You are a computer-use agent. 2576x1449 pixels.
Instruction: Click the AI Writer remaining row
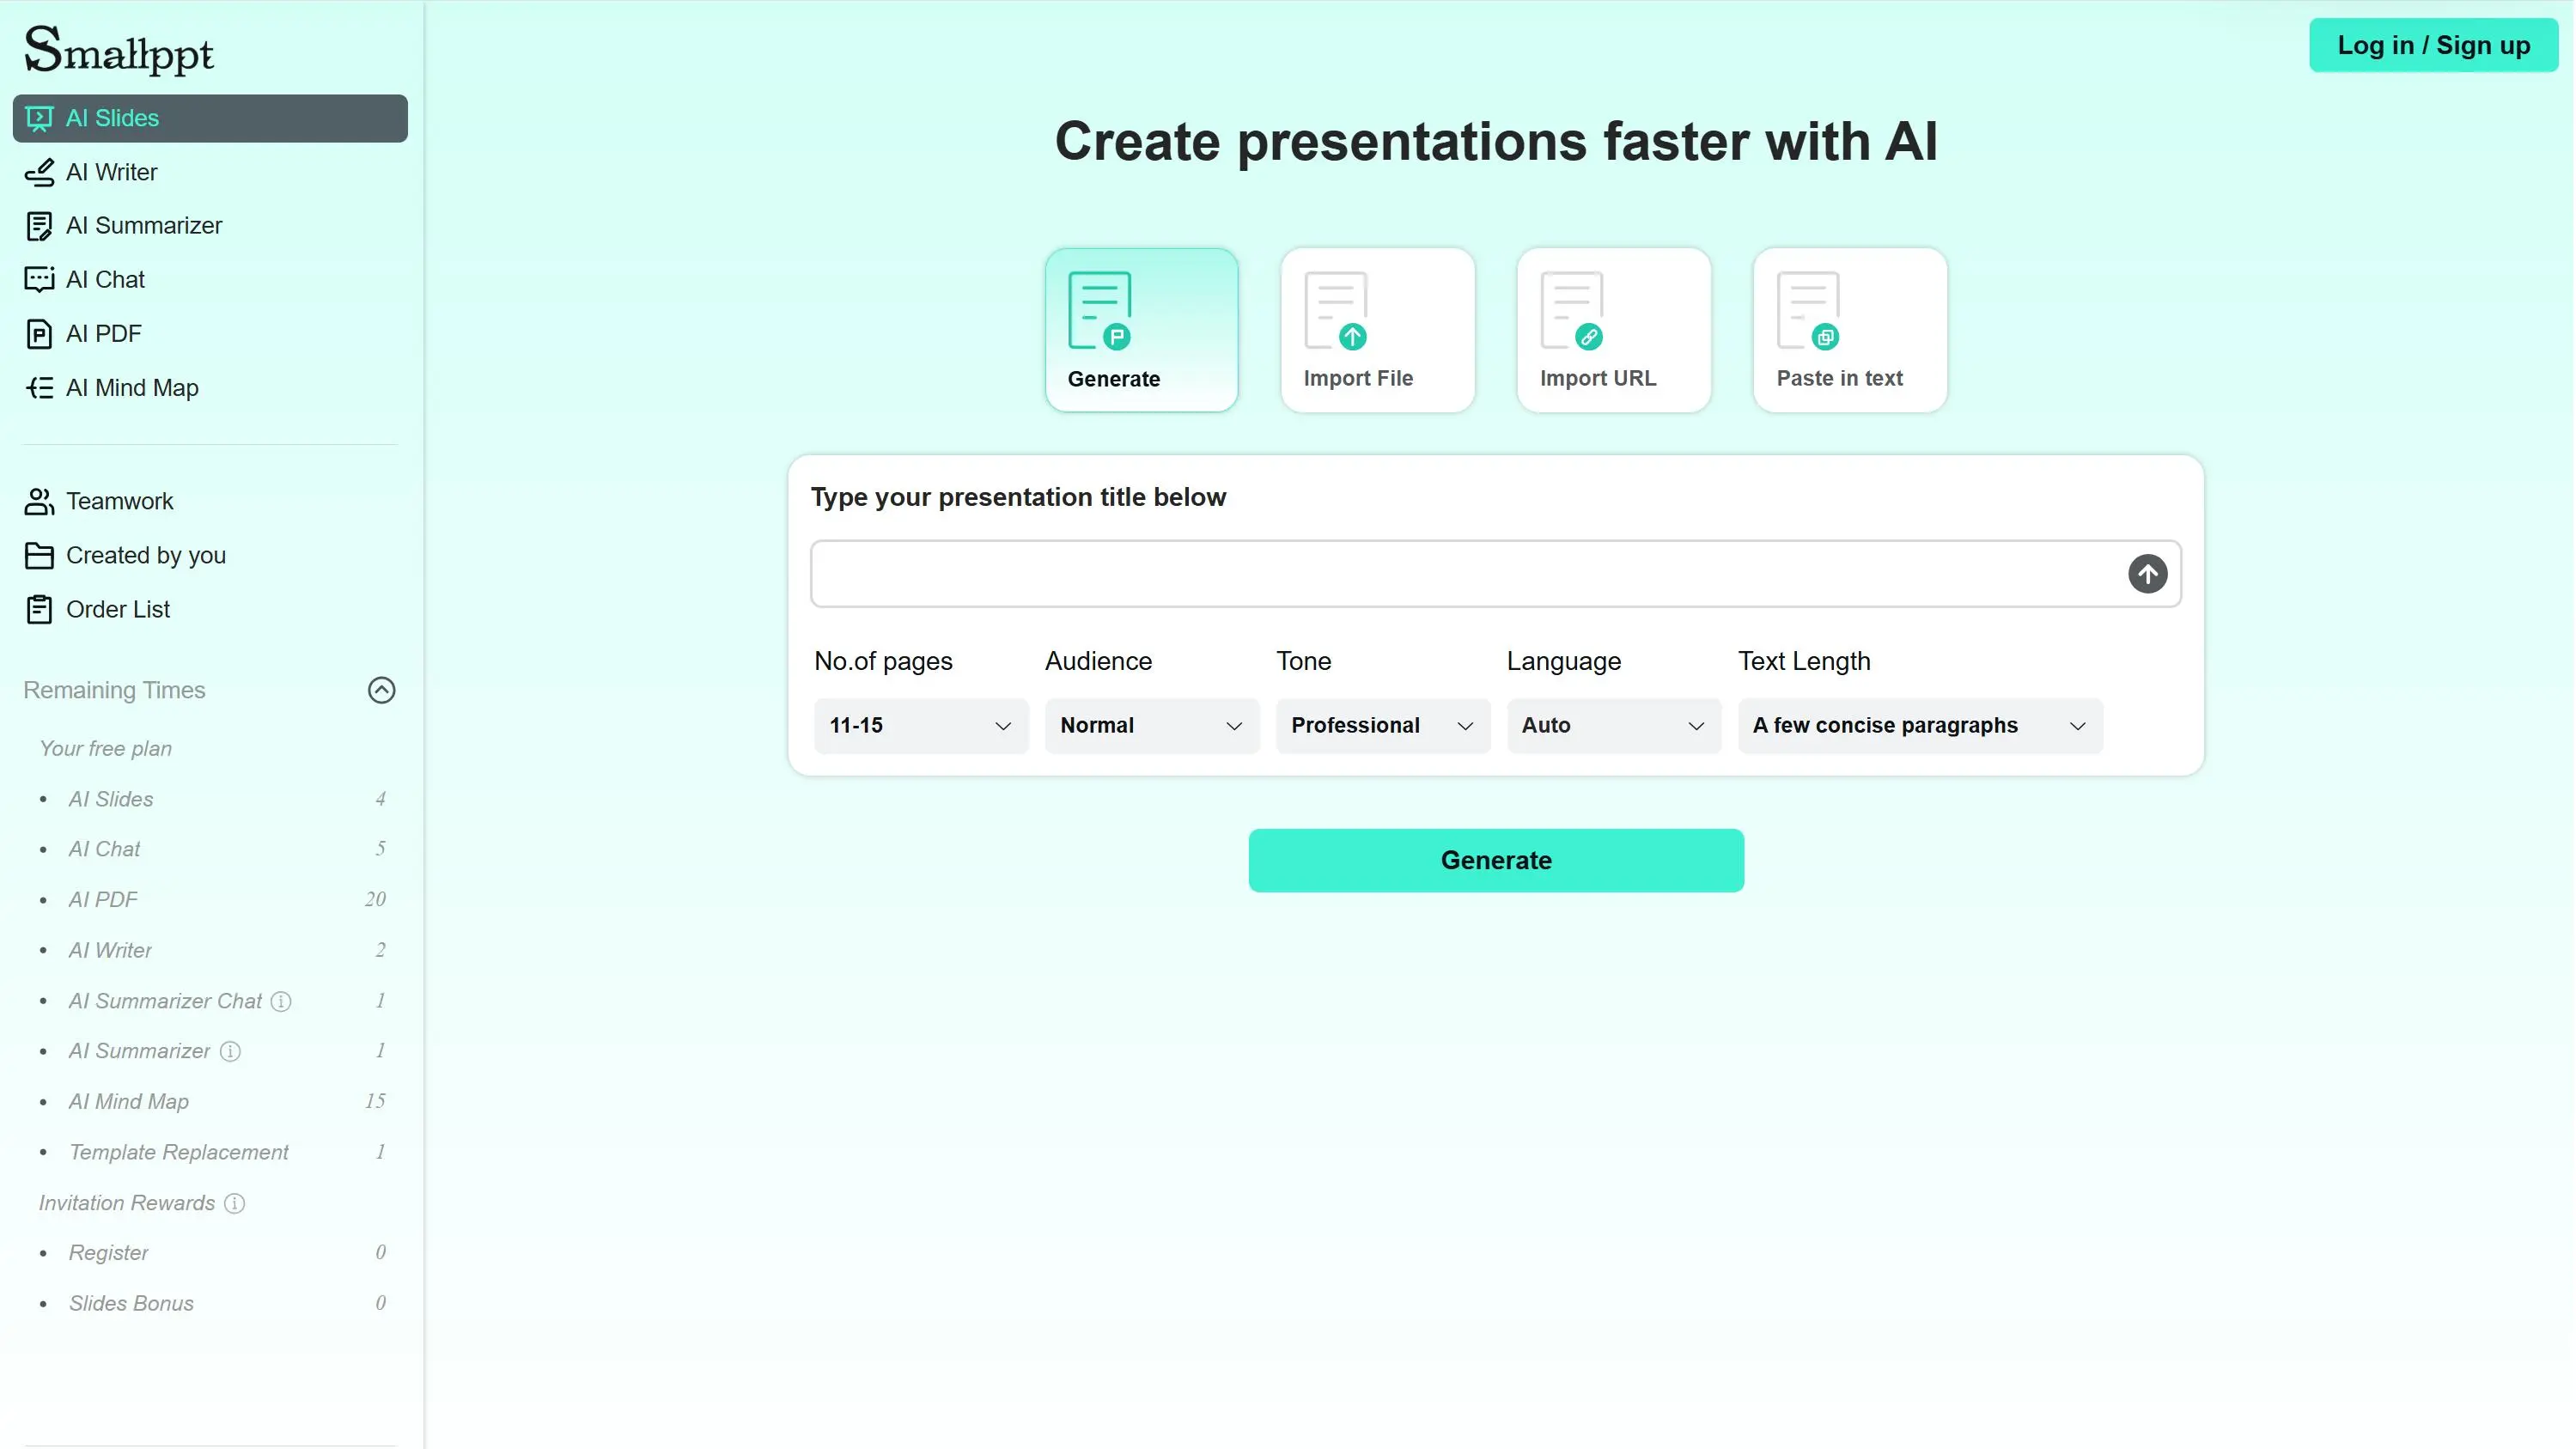(x=212, y=950)
